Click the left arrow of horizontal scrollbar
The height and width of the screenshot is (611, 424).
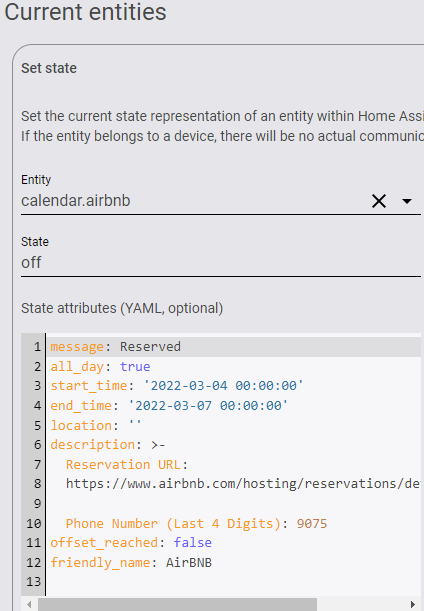(x=29, y=604)
